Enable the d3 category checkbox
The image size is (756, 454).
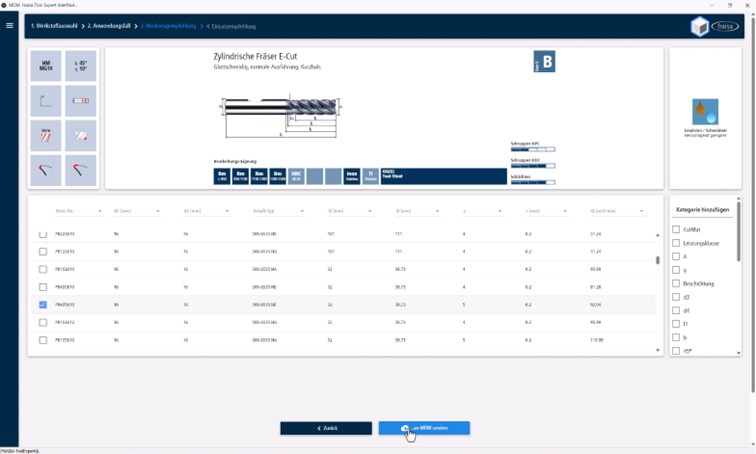tap(676, 297)
